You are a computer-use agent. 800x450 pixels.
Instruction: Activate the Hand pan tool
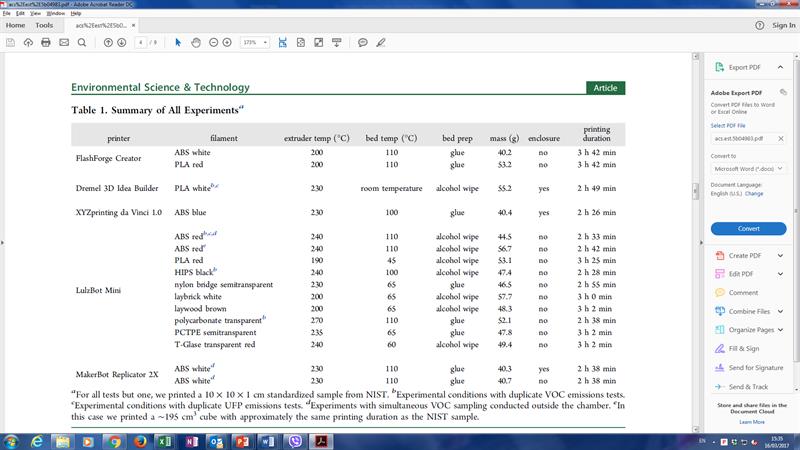click(x=196, y=43)
